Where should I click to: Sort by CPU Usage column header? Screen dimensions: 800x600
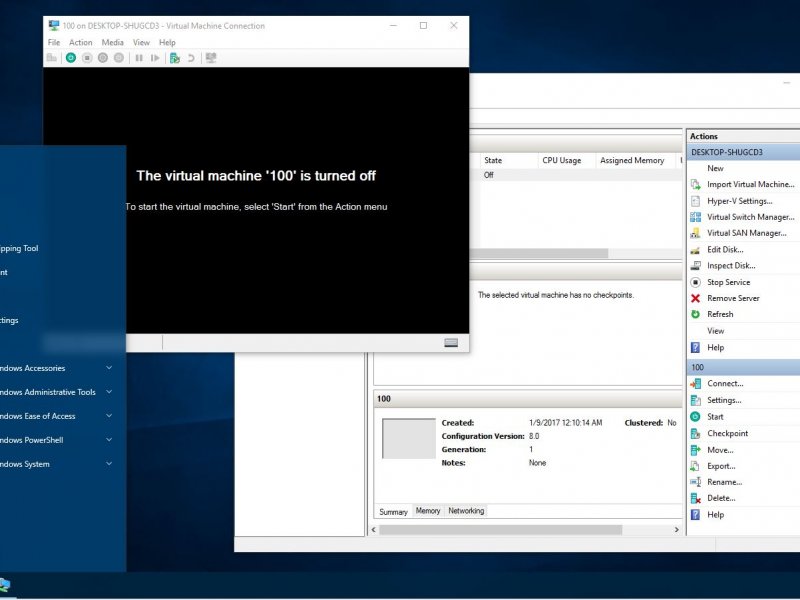(x=566, y=160)
